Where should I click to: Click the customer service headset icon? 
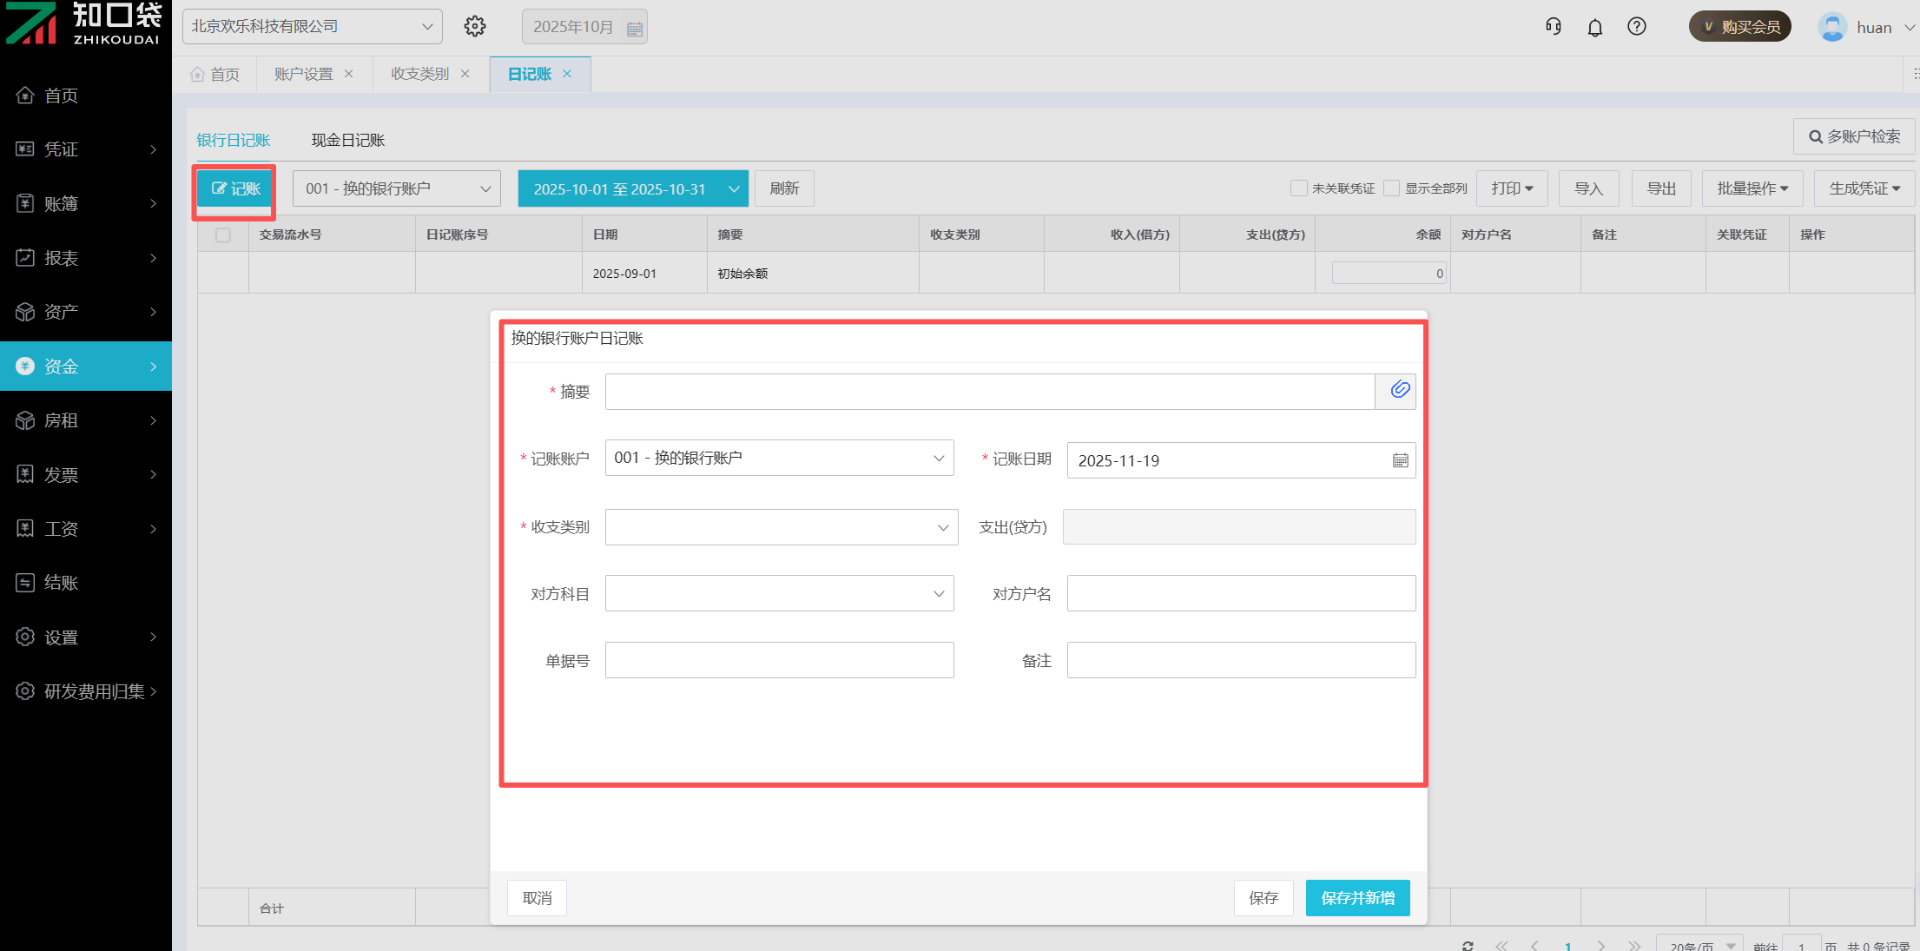1553,27
